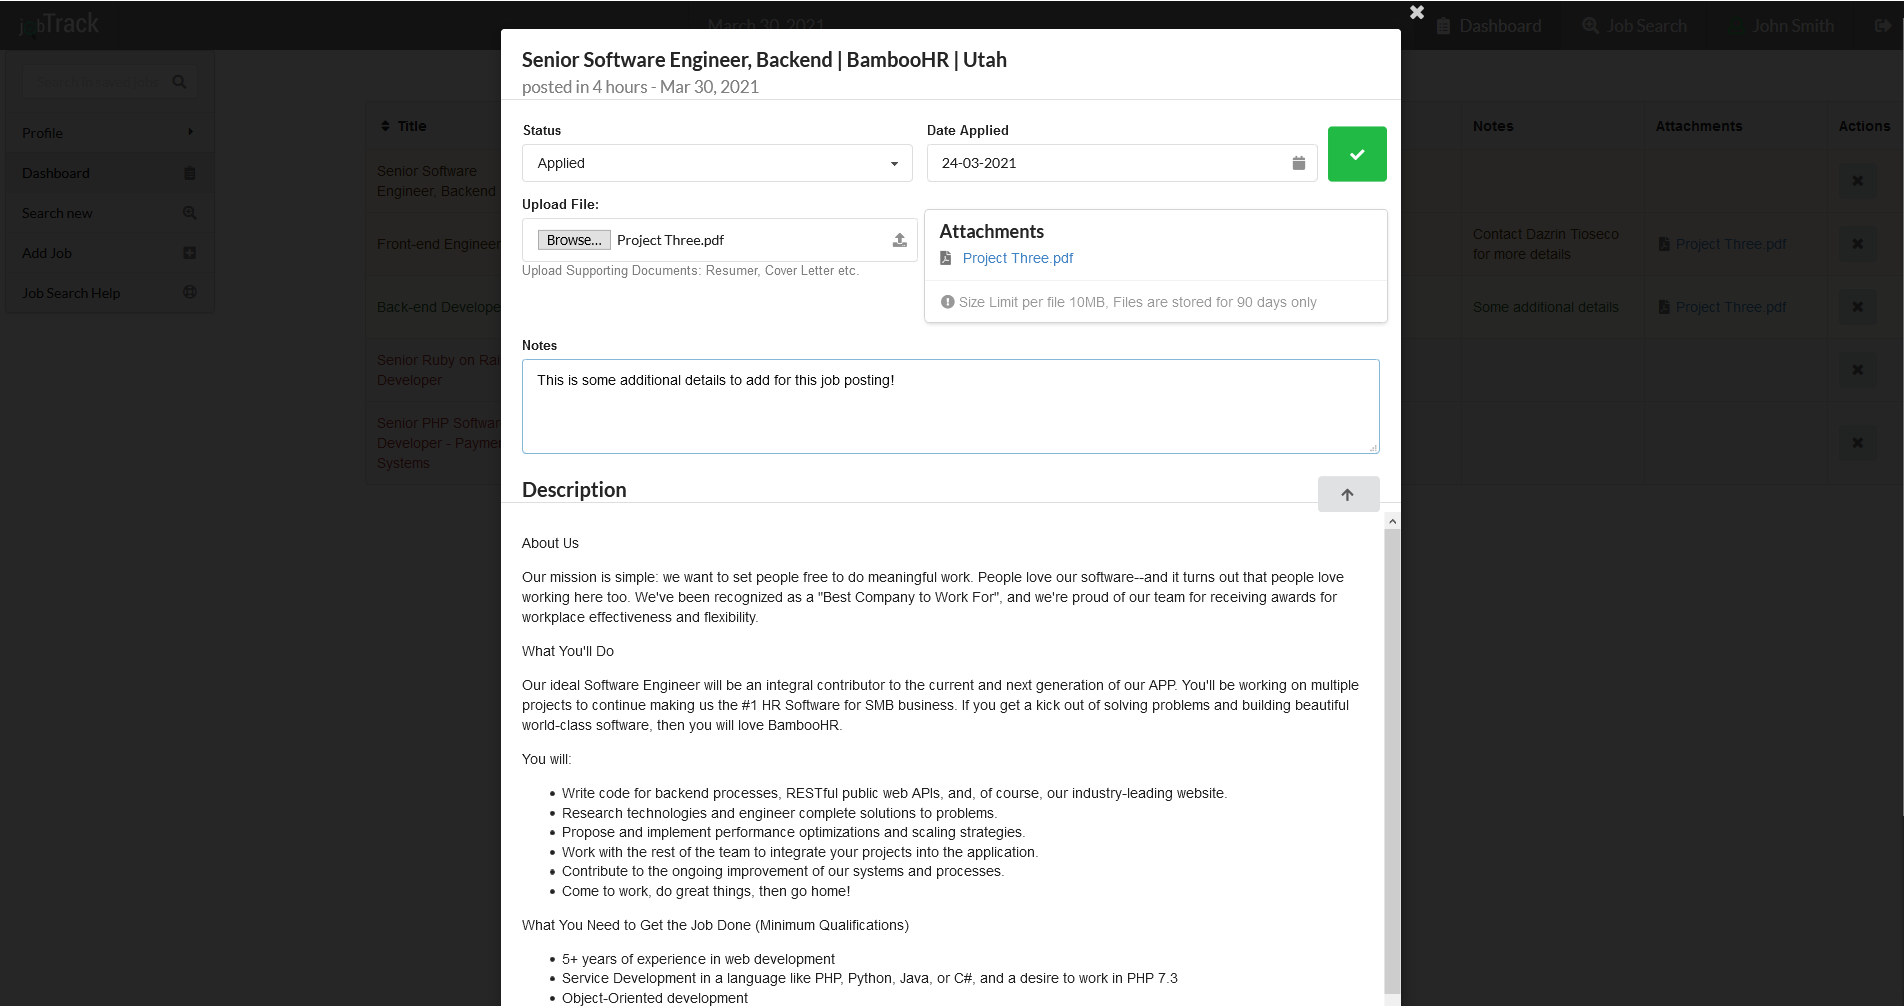Upload the file via the upload arrow icon
The image size is (1904, 1006).
tap(899, 240)
